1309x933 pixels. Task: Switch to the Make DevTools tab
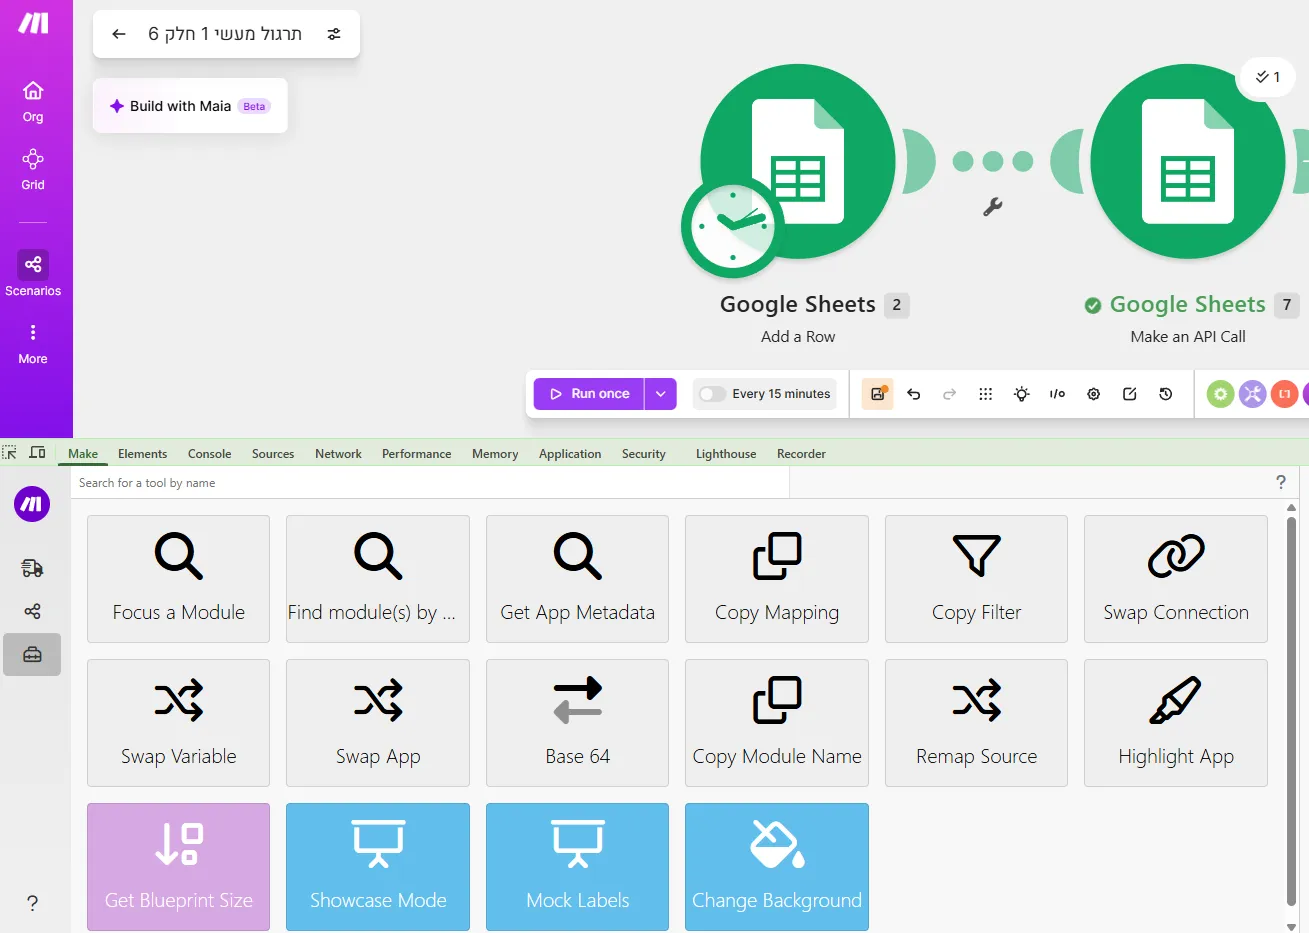coord(83,454)
